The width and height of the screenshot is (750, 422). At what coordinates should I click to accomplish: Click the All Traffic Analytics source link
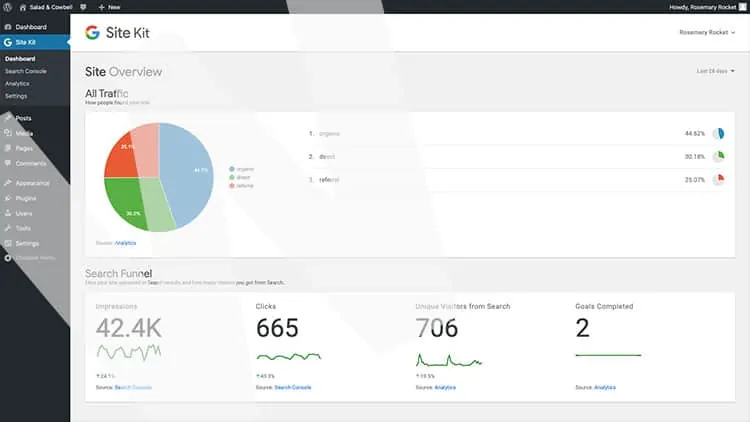point(125,243)
